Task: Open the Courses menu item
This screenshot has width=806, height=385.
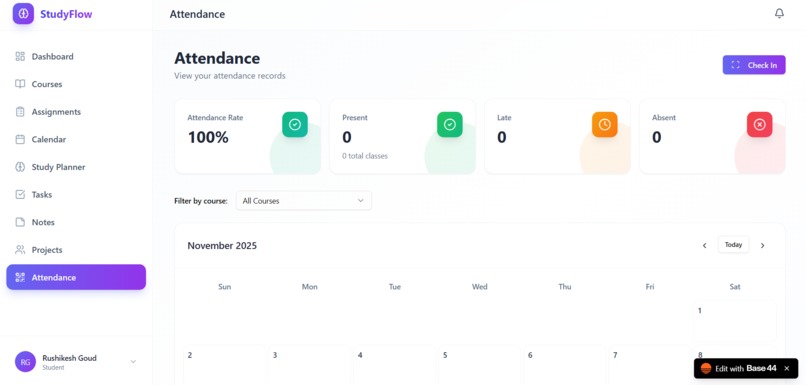Action: coord(76,84)
